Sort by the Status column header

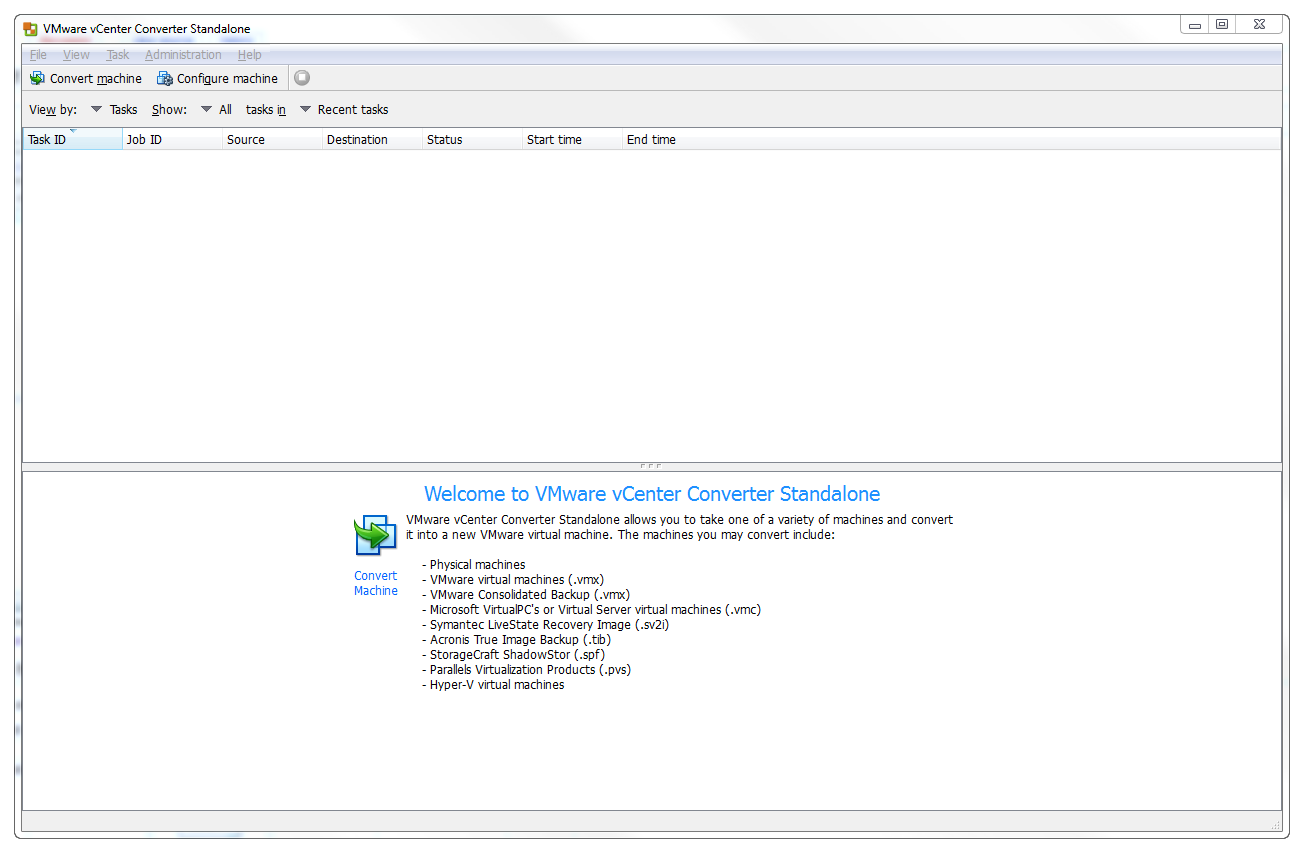(x=472, y=140)
